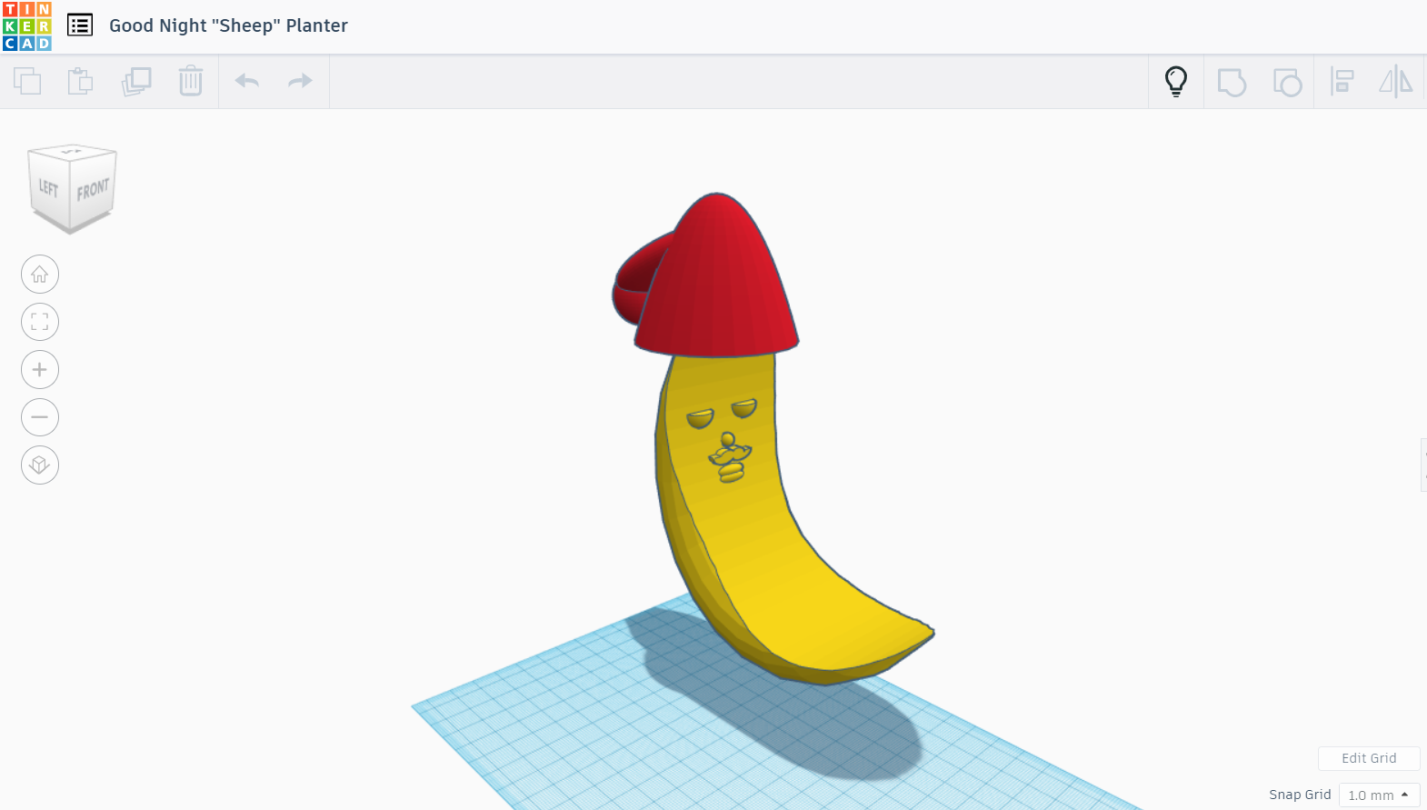Open the designs list icon beside the title
Screen dimensions: 1427x810
click(80, 25)
